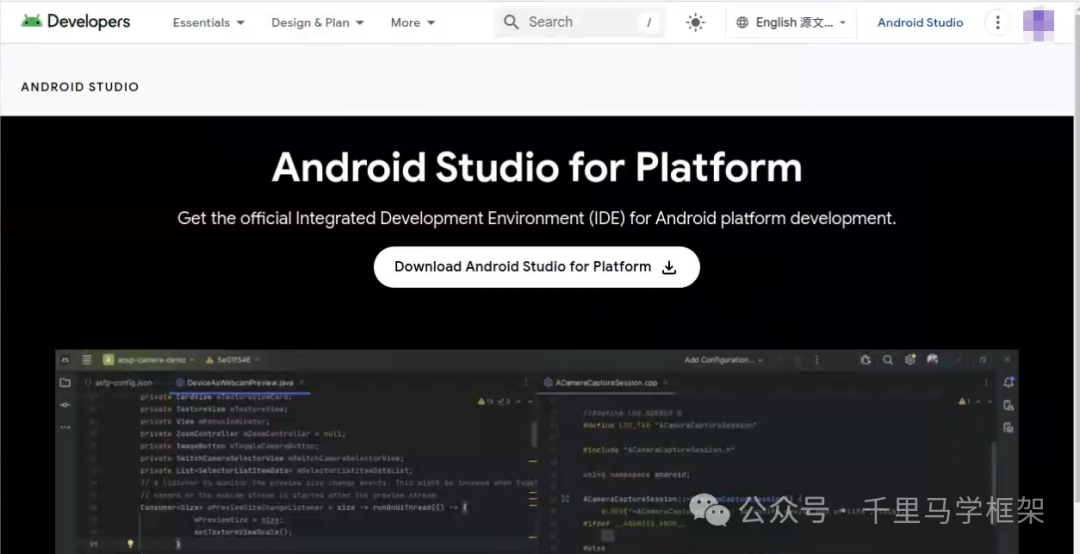Click the notifications bell icon in IDE screenshot
1080x554 pixels.
click(1008, 382)
